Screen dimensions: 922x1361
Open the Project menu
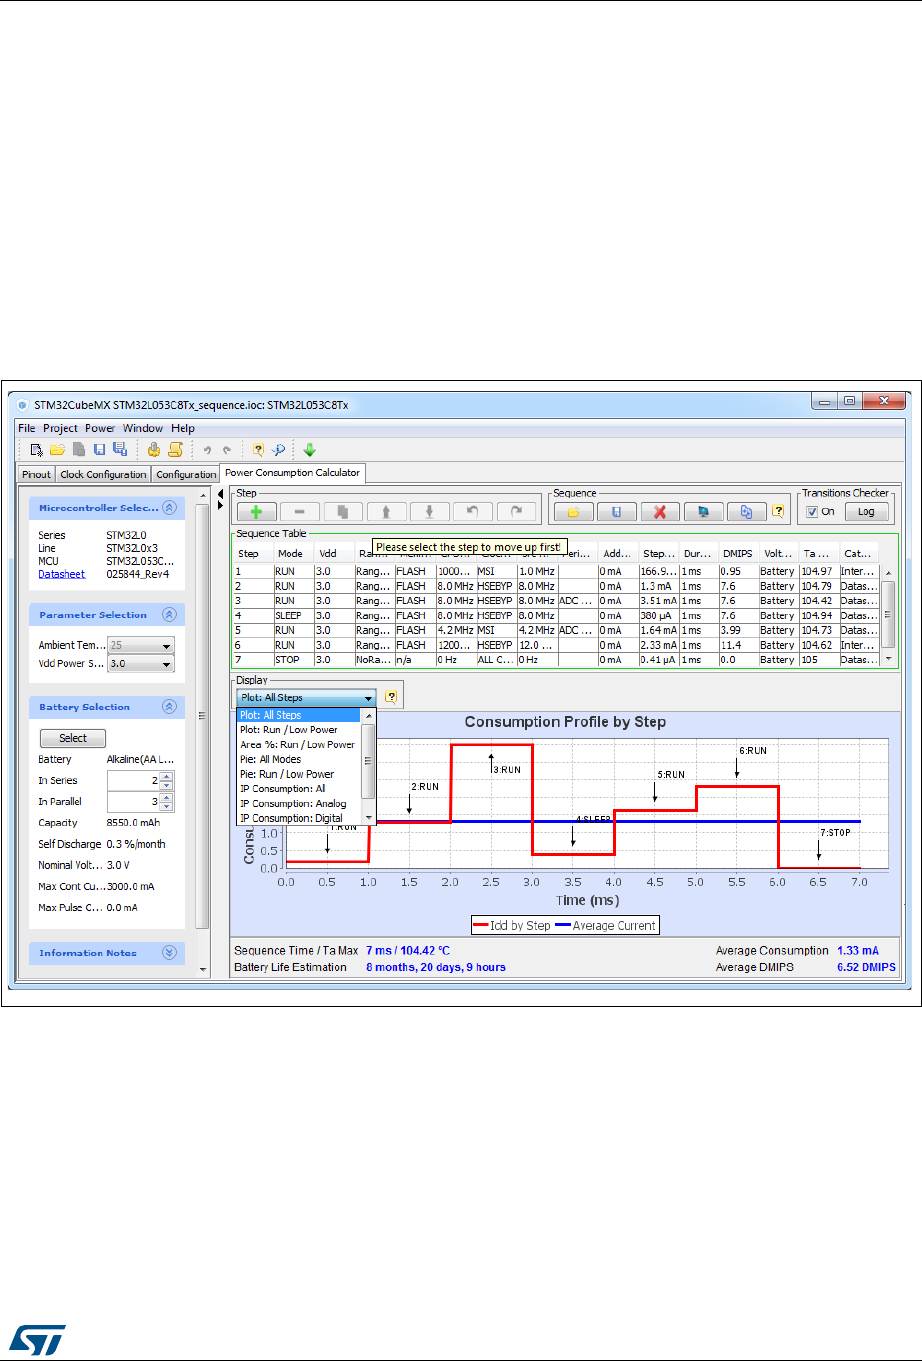coord(60,428)
